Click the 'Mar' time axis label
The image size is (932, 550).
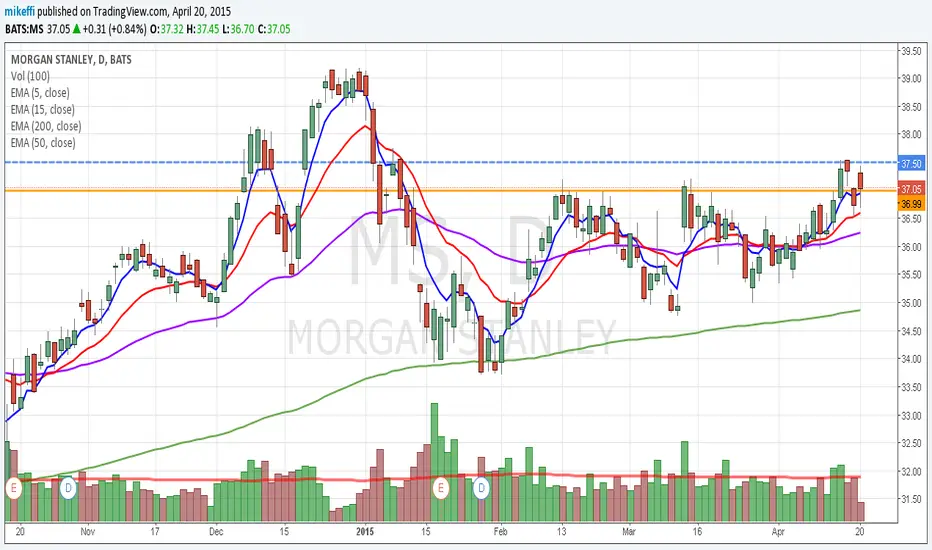[x=629, y=532]
